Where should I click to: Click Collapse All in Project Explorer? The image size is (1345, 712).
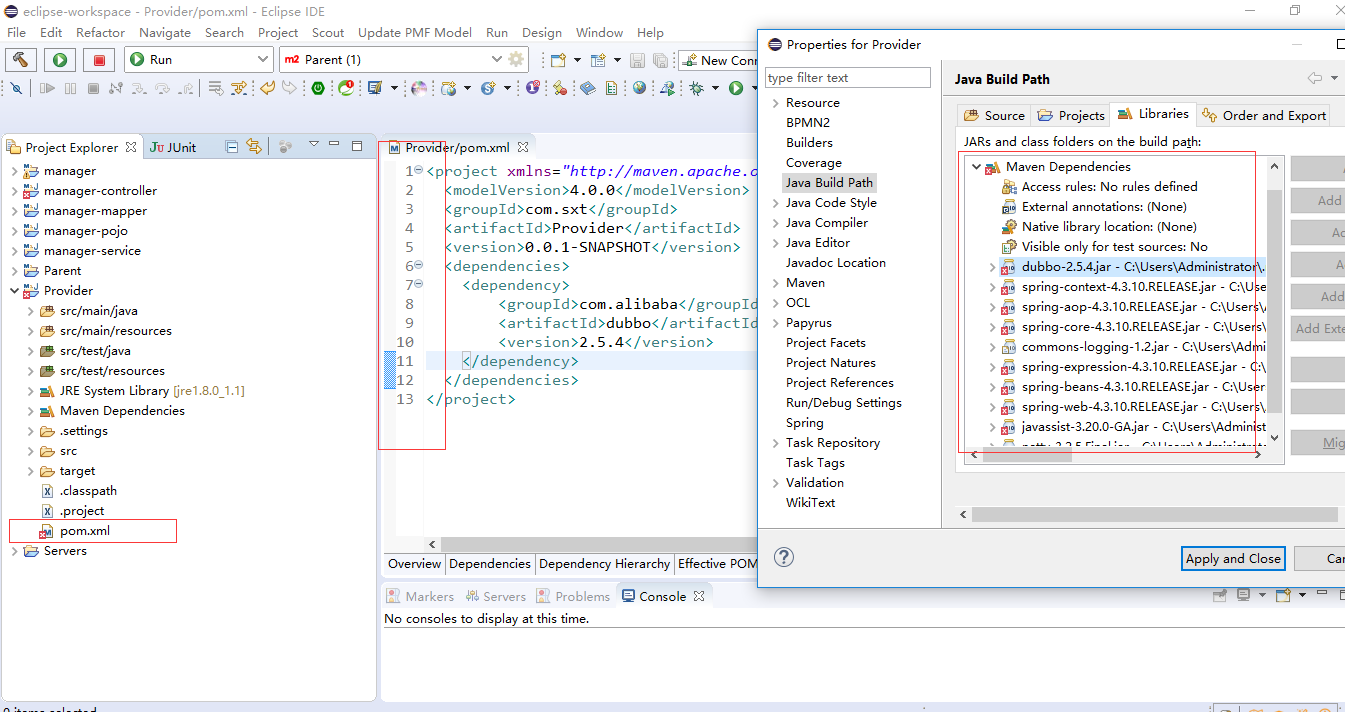(232, 146)
